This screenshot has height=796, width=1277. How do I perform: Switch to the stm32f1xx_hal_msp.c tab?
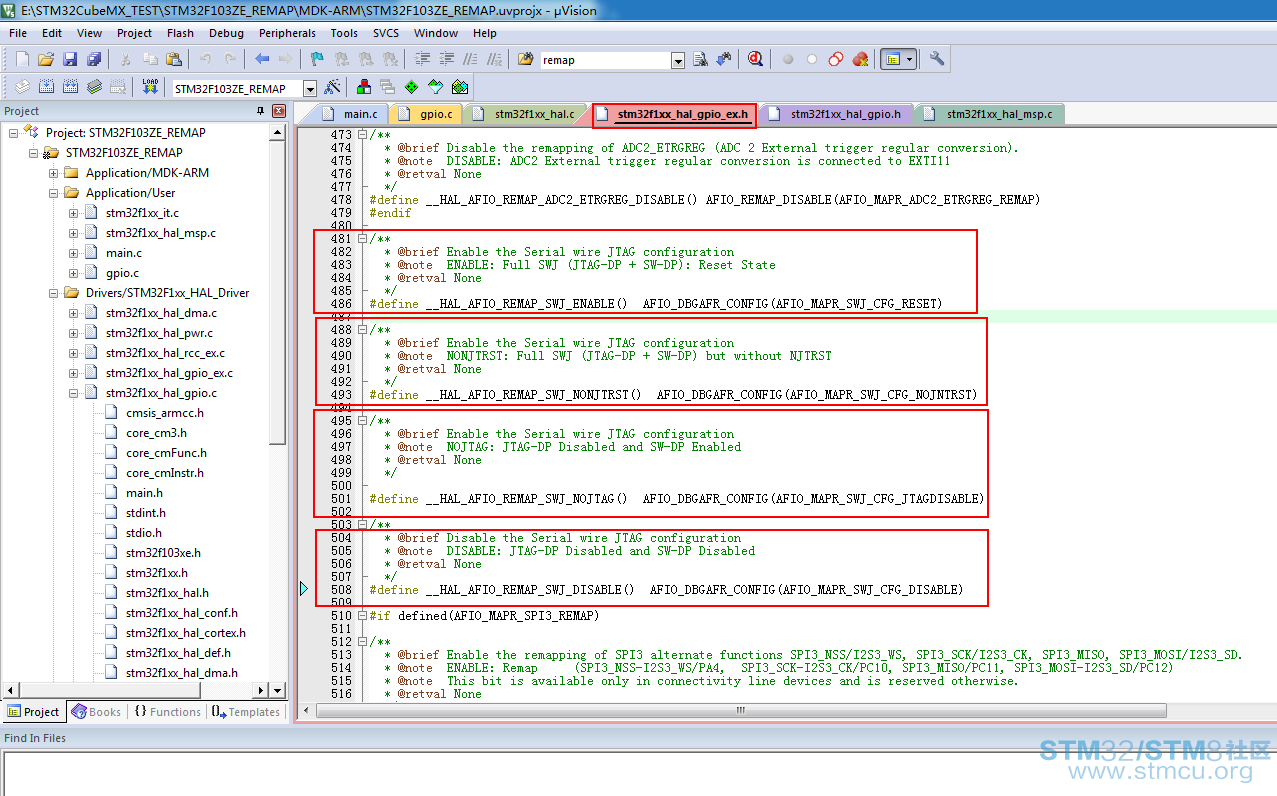[x=990, y=114]
